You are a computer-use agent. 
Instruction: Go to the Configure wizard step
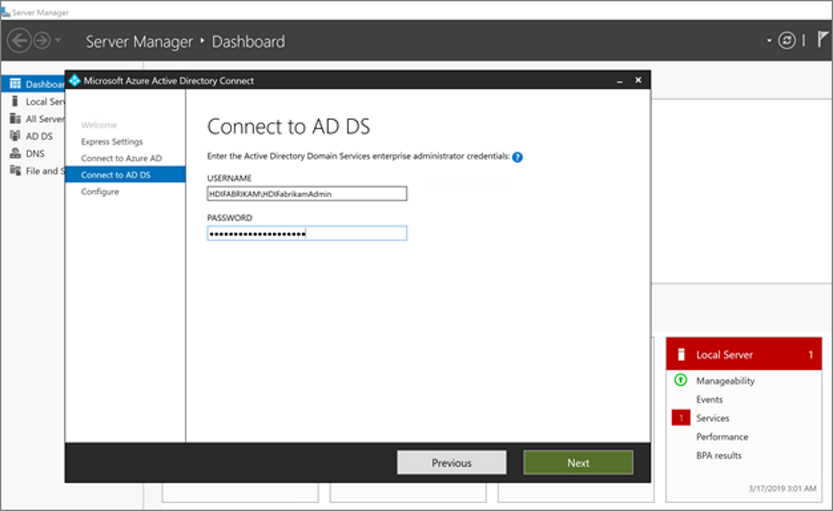(100, 192)
